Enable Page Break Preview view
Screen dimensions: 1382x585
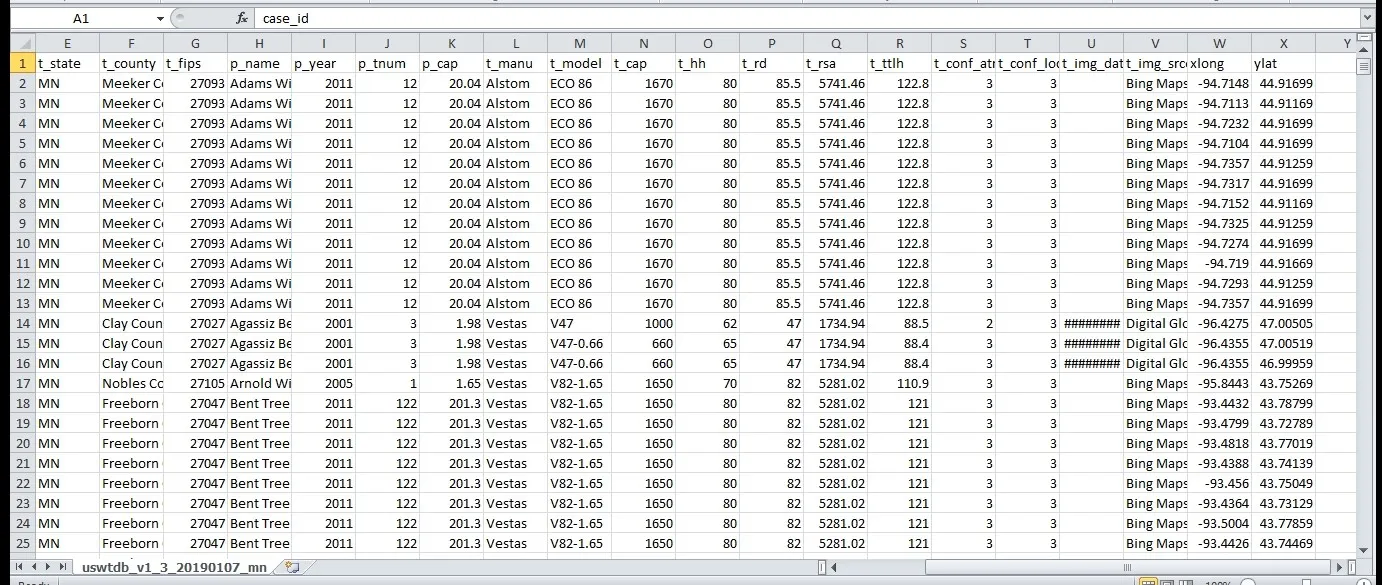coord(1187,582)
